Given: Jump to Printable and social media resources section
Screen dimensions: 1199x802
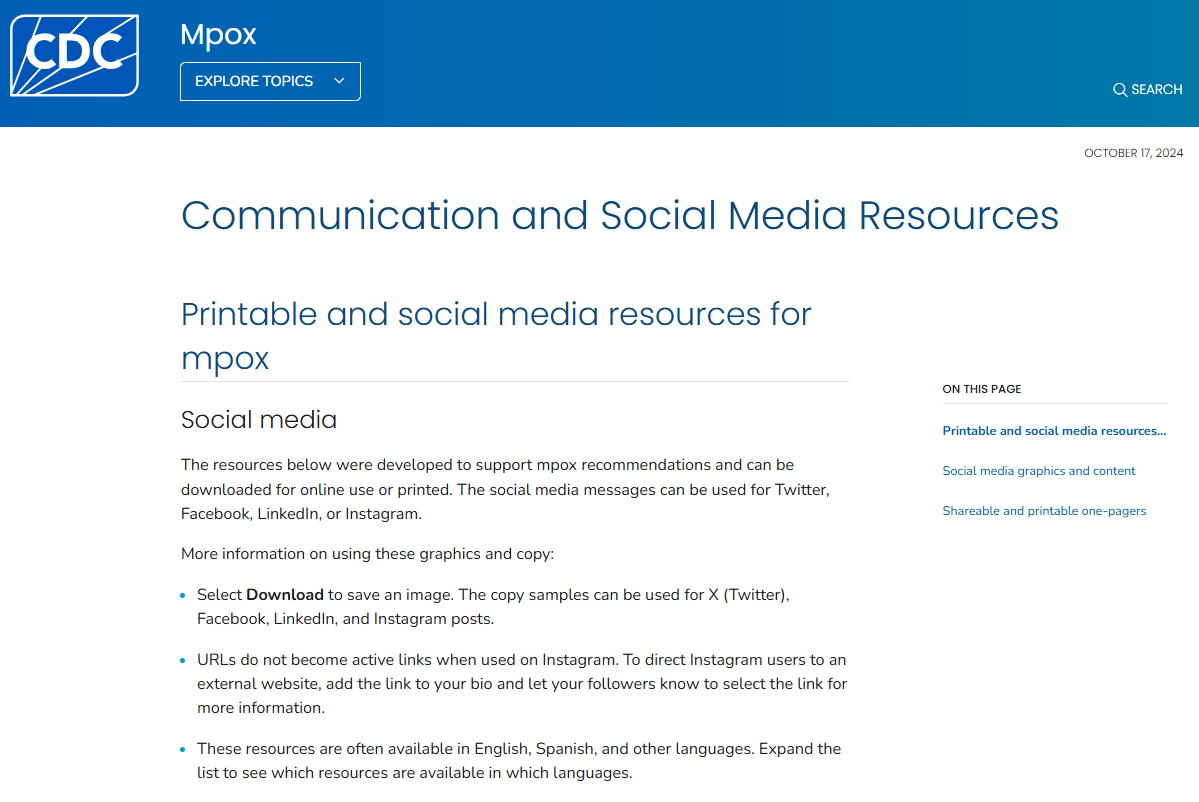Looking at the screenshot, I should pyautogui.click(x=1054, y=431).
